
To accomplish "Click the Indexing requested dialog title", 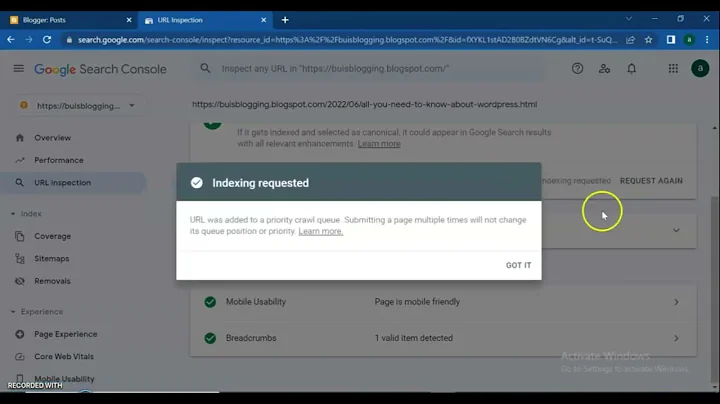I will pyautogui.click(x=260, y=183).
